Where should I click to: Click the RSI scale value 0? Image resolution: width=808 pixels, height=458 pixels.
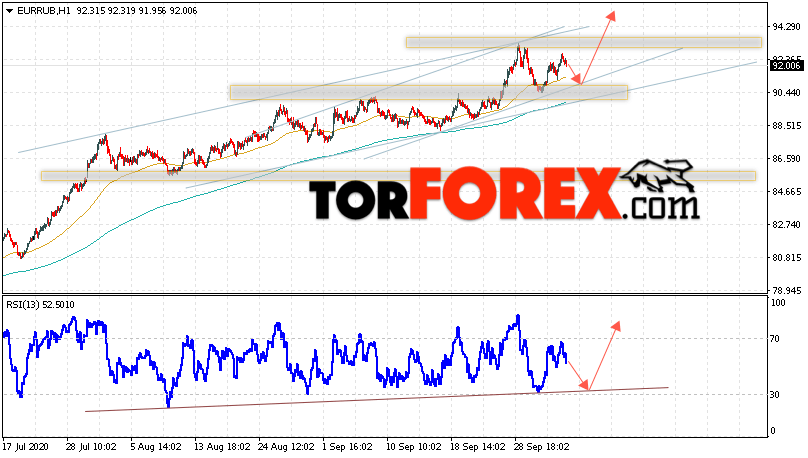coord(773,431)
